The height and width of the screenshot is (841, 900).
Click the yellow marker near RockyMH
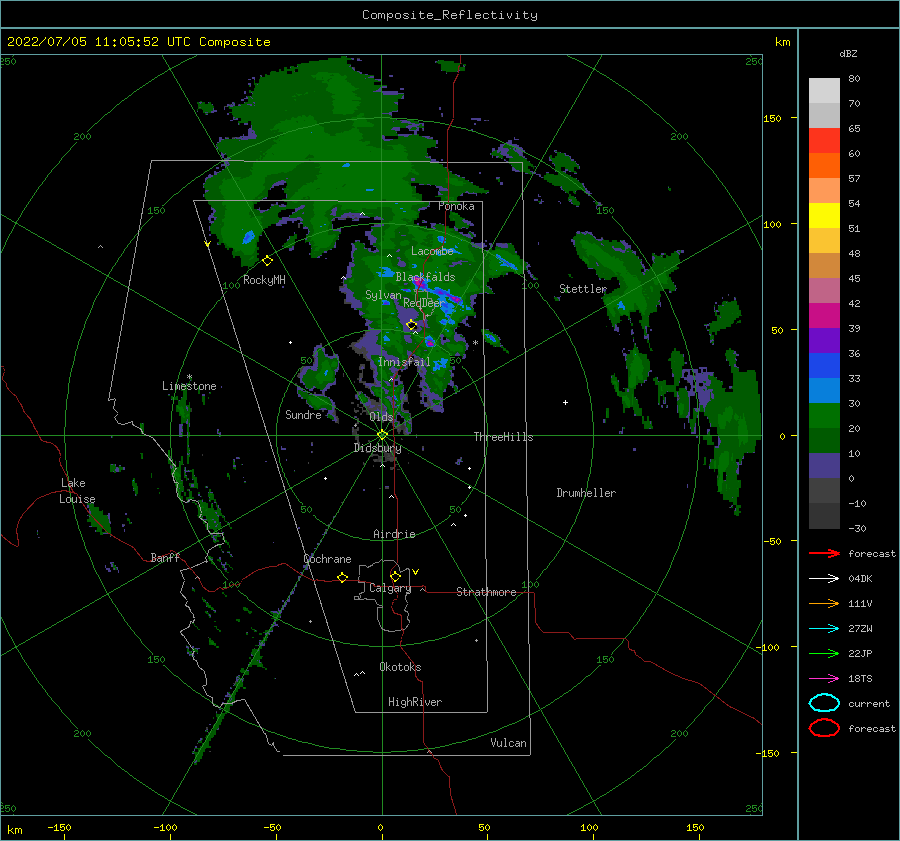tap(267, 261)
